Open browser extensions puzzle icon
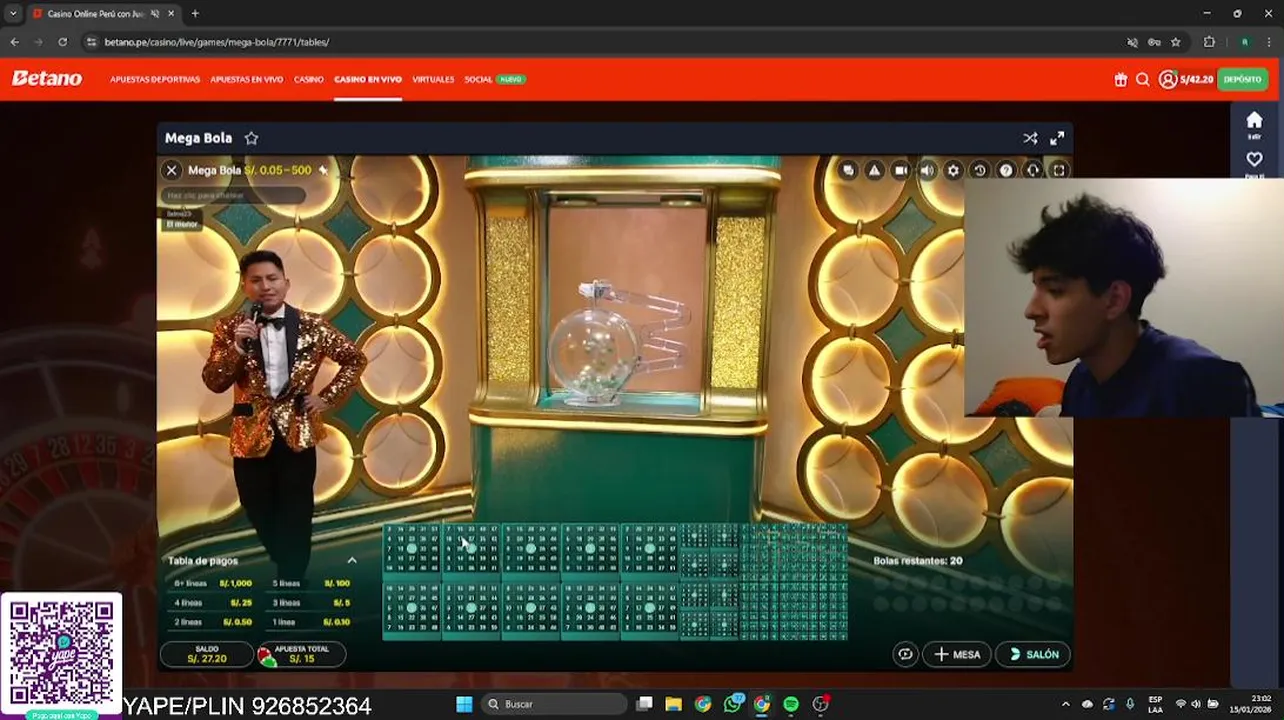The height and width of the screenshot is (720, 1284). tap(1209, 42)
